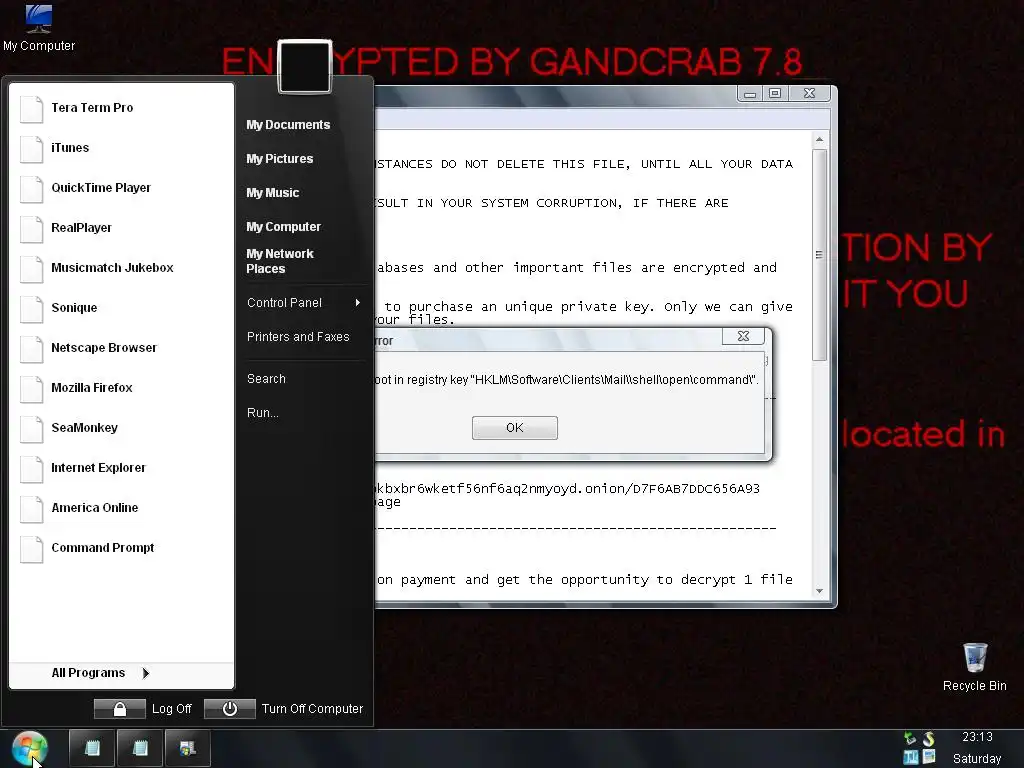Click the Command Prompt label text
Screen dimensions: 1024x768
tap(103, 548)
